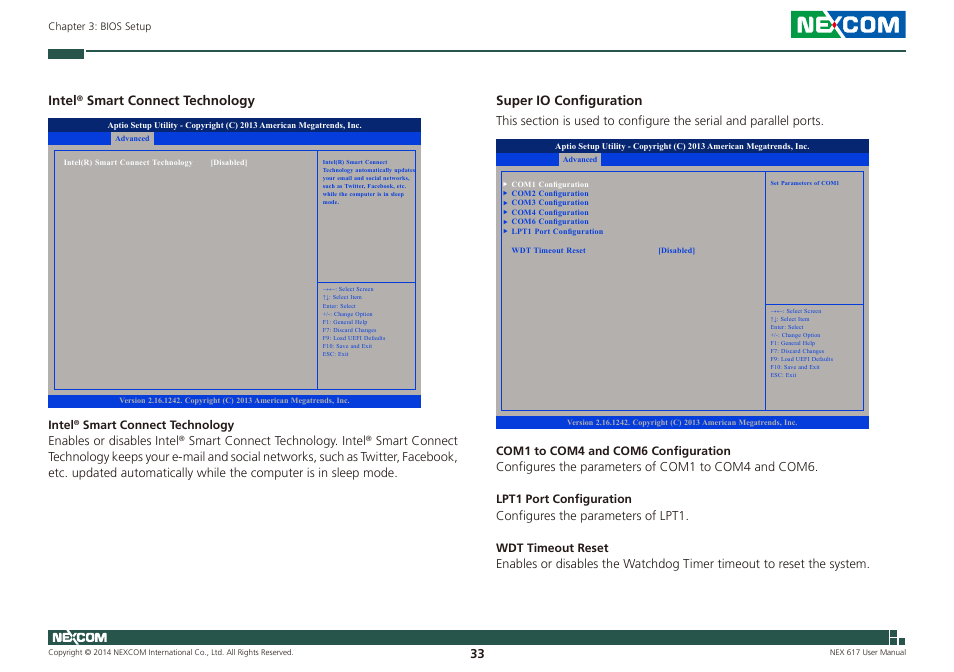954x672 pixels.
Task: Open COM4 Configuration submenu
Action: [x=549, y=212]
